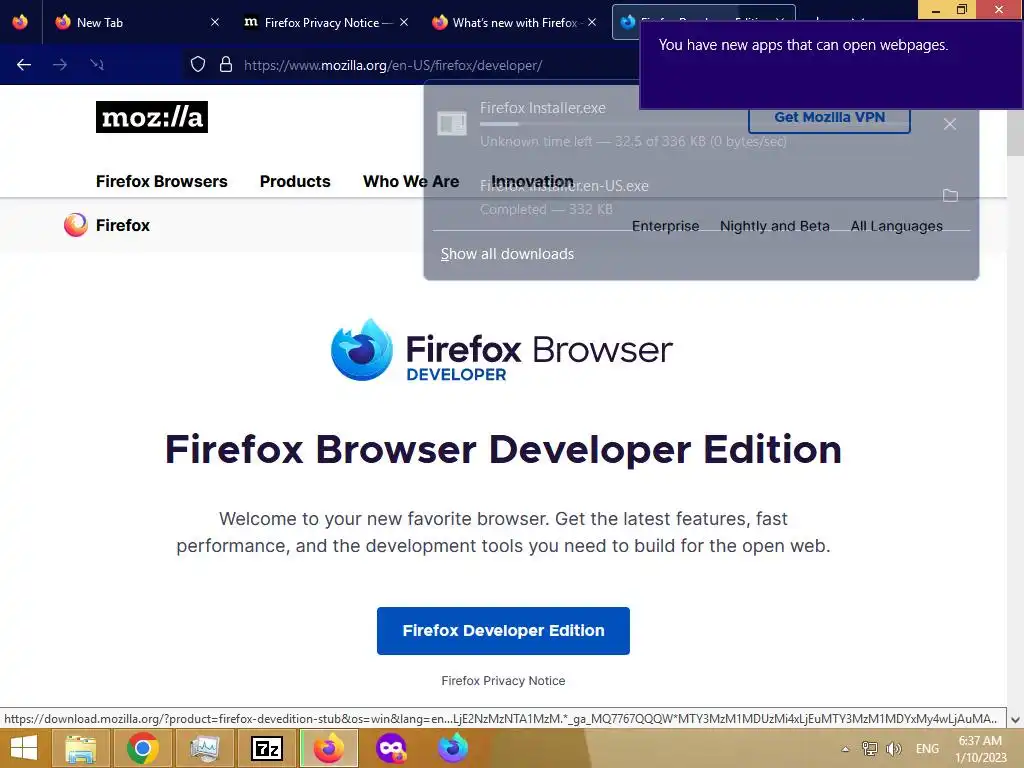1024x768 pixels.
Task: Click the Firefox sub-navigation label
Action: pos(123,225)
